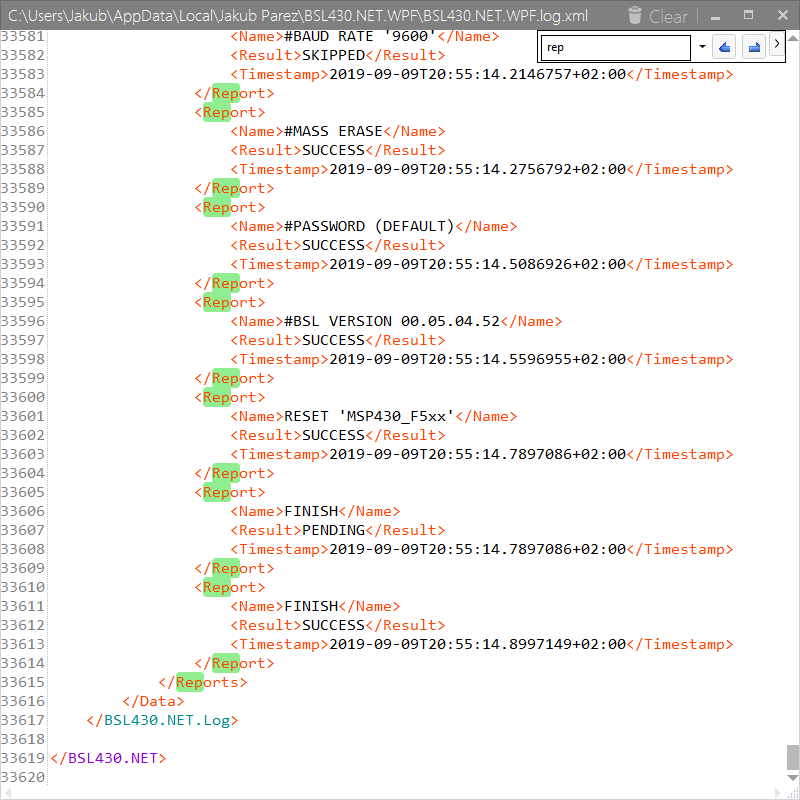The image size is (800, 800).
Task: Click line number 33585
Action: point(23,112)
